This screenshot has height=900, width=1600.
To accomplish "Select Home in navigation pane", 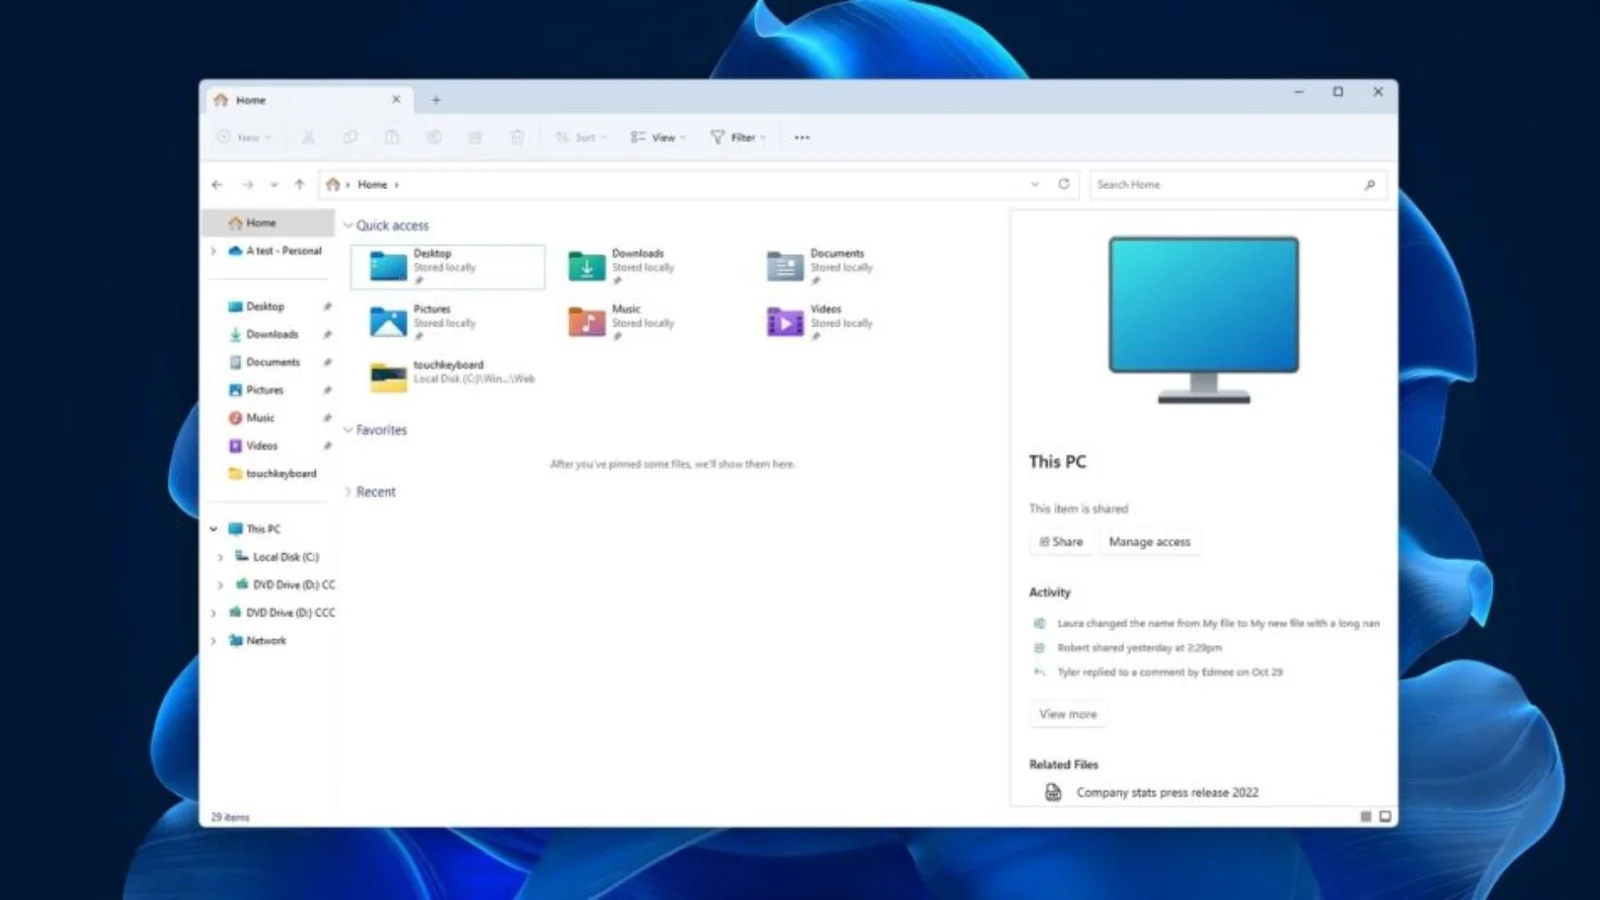I will (268, 222).
